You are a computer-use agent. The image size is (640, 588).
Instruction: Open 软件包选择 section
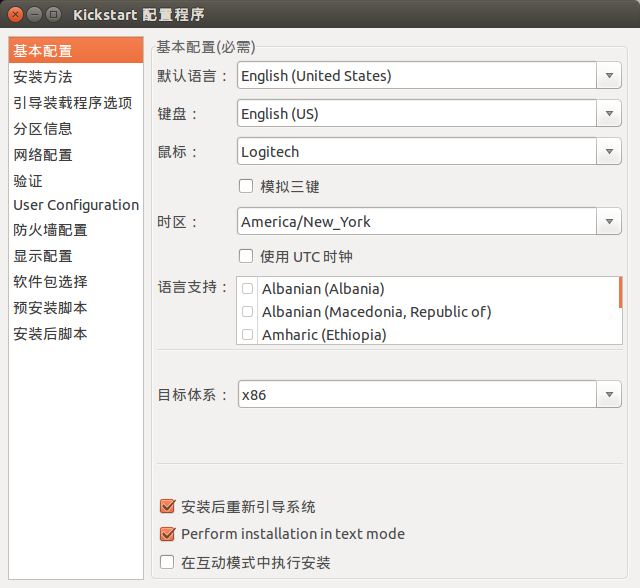point(76,282)
